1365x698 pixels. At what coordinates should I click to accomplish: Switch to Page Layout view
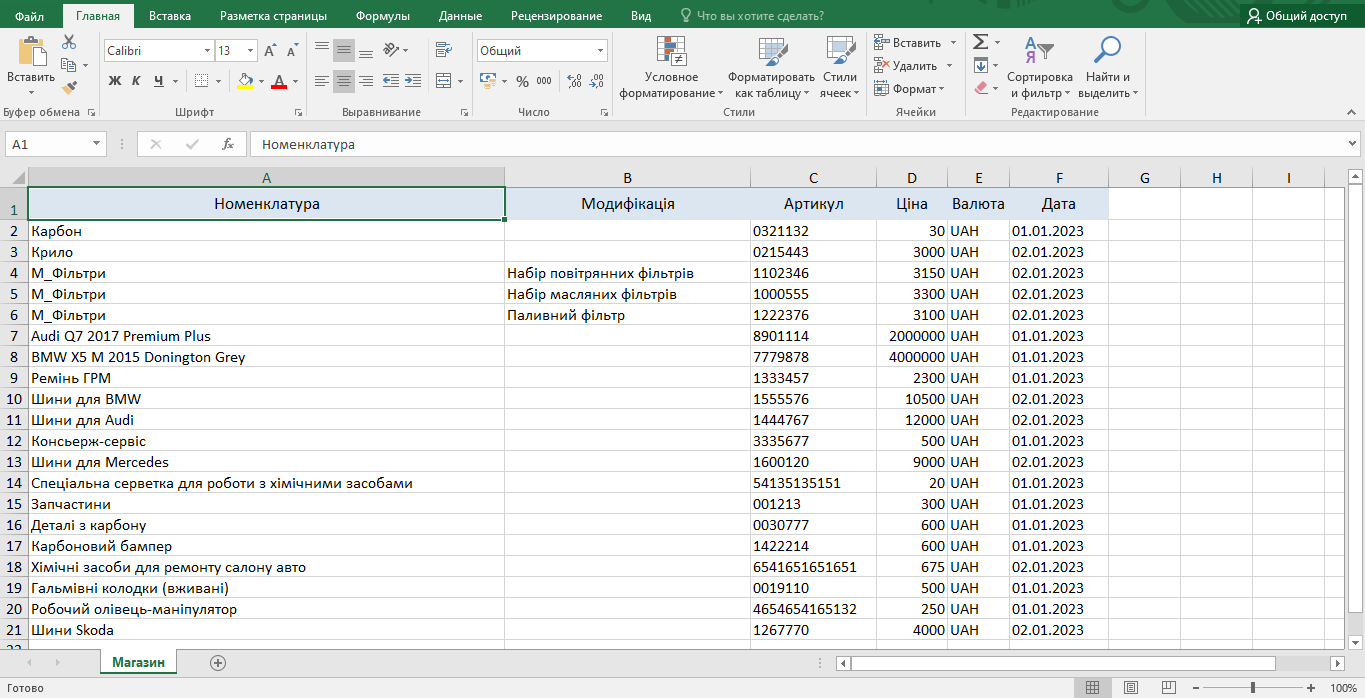pos(1130,688)
